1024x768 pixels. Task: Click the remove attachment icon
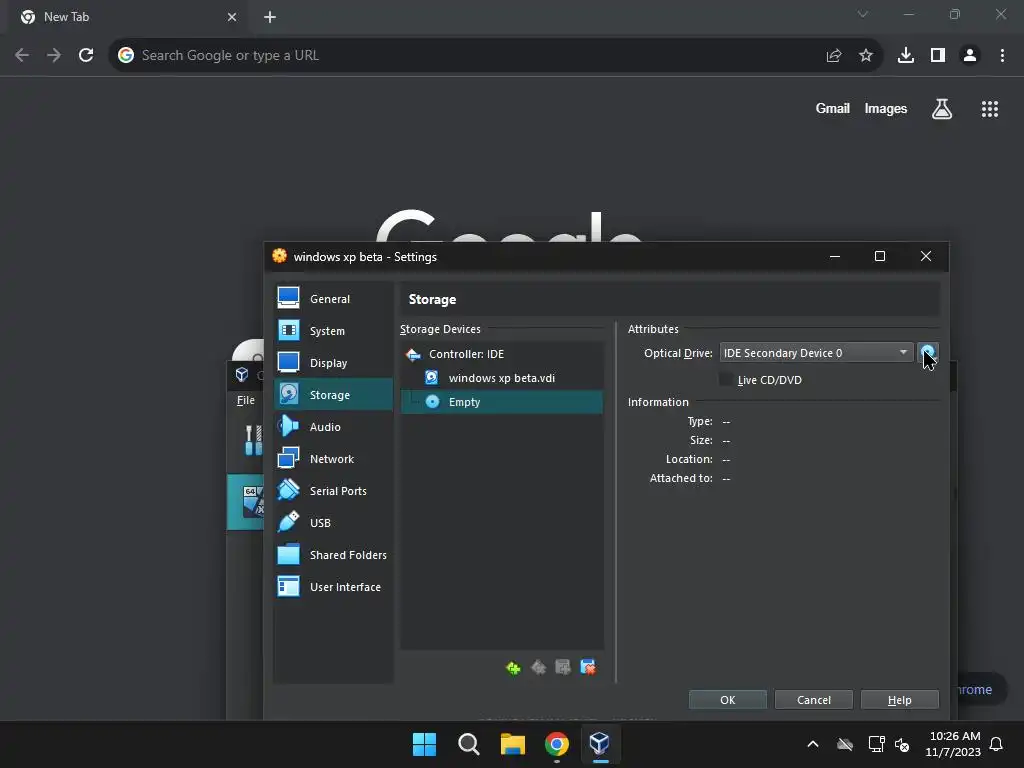click(588, 667)
